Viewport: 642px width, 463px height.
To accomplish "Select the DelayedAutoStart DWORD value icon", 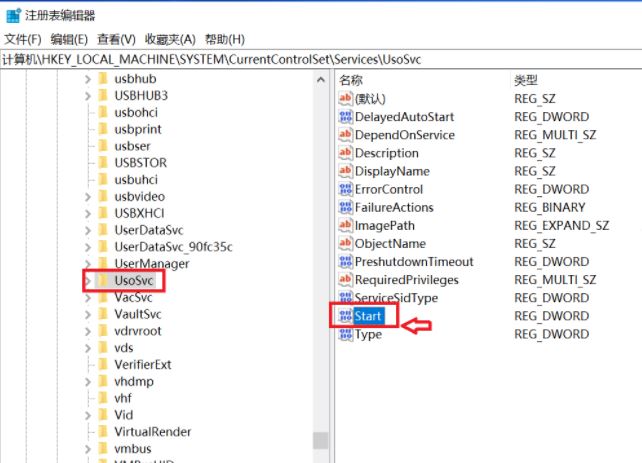I will point(345,117).
